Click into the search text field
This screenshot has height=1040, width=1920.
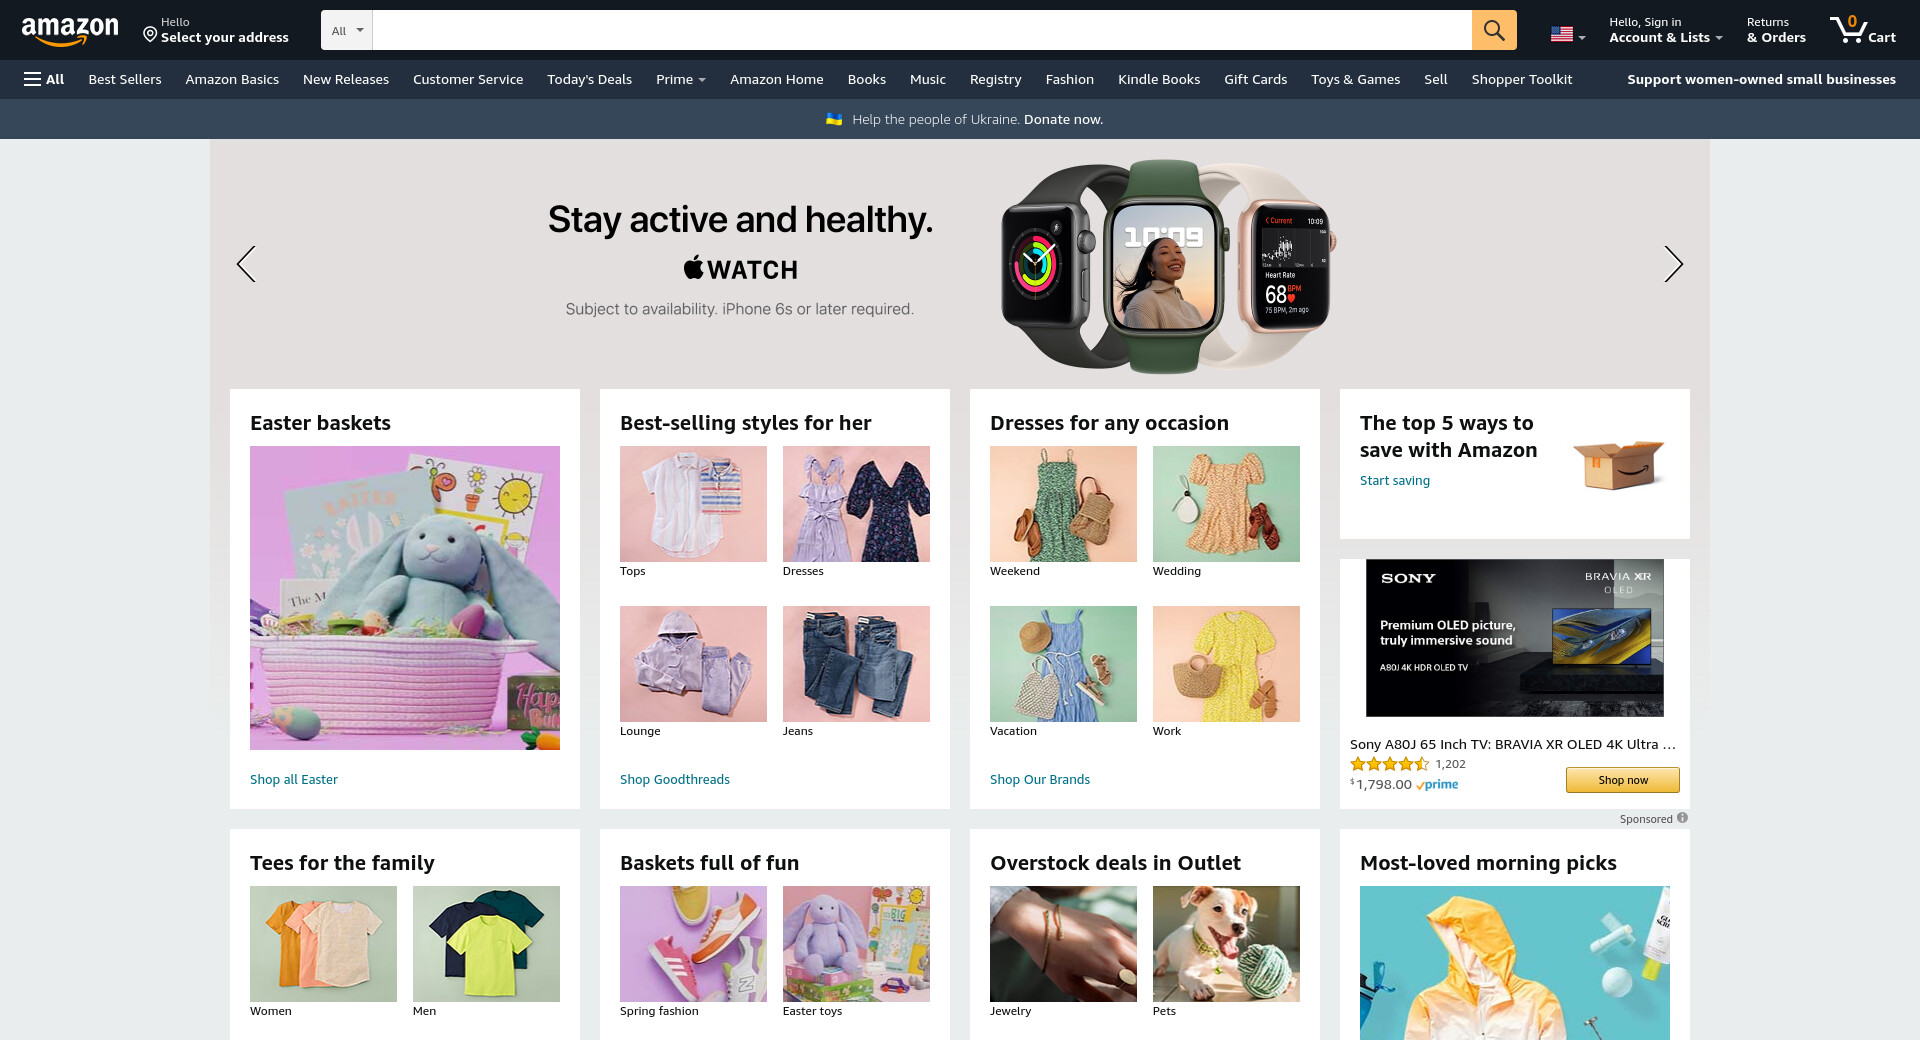click(x=921, y=30)
